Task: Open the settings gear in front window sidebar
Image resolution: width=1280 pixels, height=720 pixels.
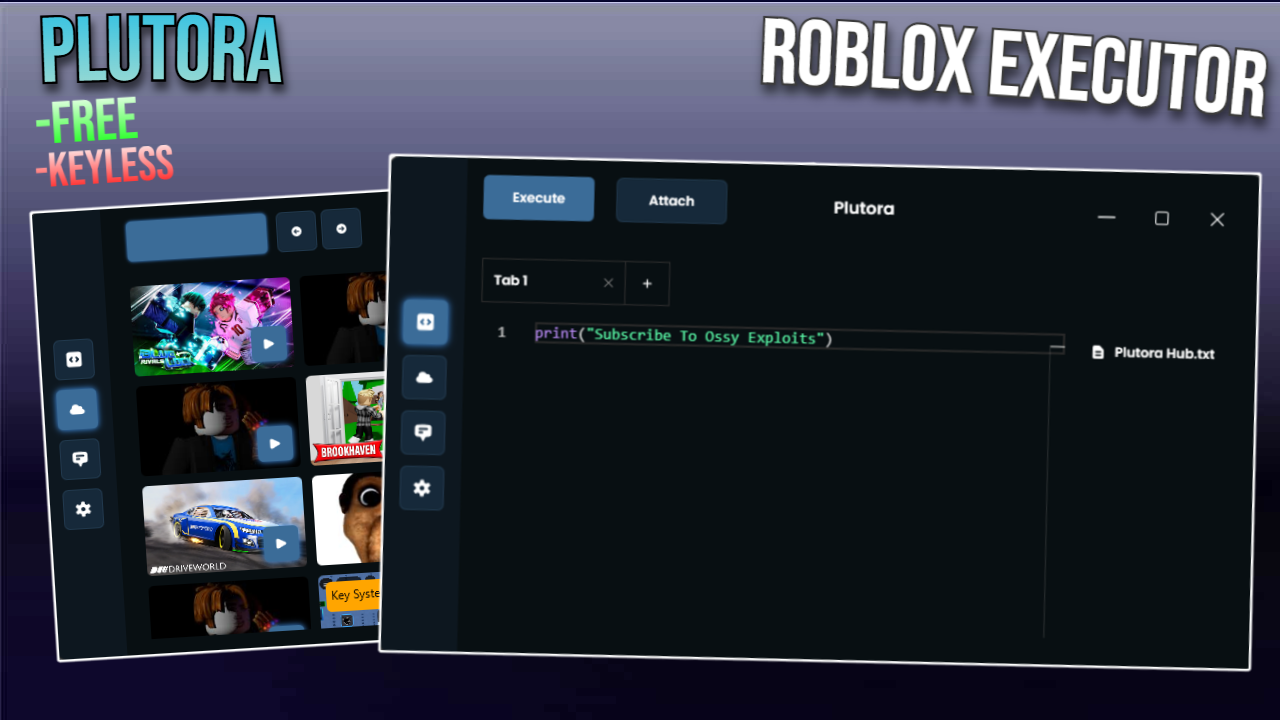Action: (x=422, y=488)
